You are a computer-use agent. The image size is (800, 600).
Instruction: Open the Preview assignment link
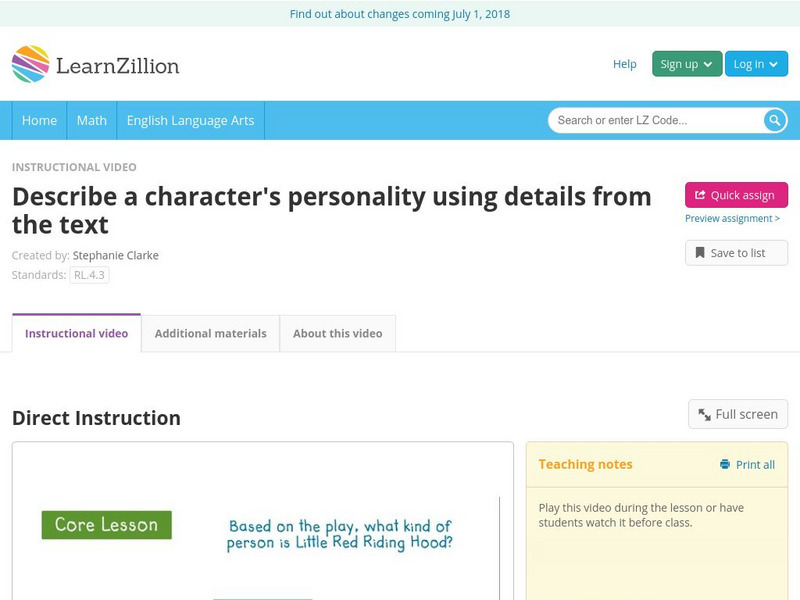pyautogui.click(x=732, y=218)
